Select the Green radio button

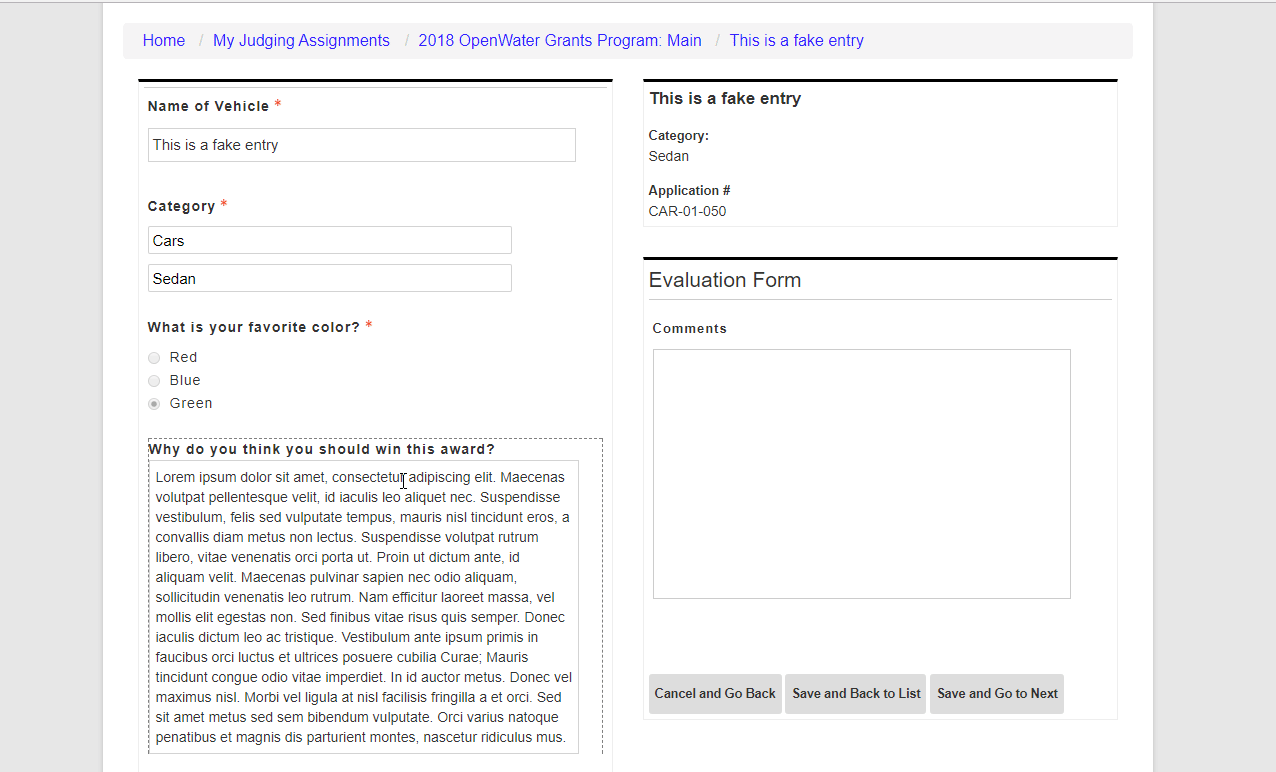coord(154,404)
